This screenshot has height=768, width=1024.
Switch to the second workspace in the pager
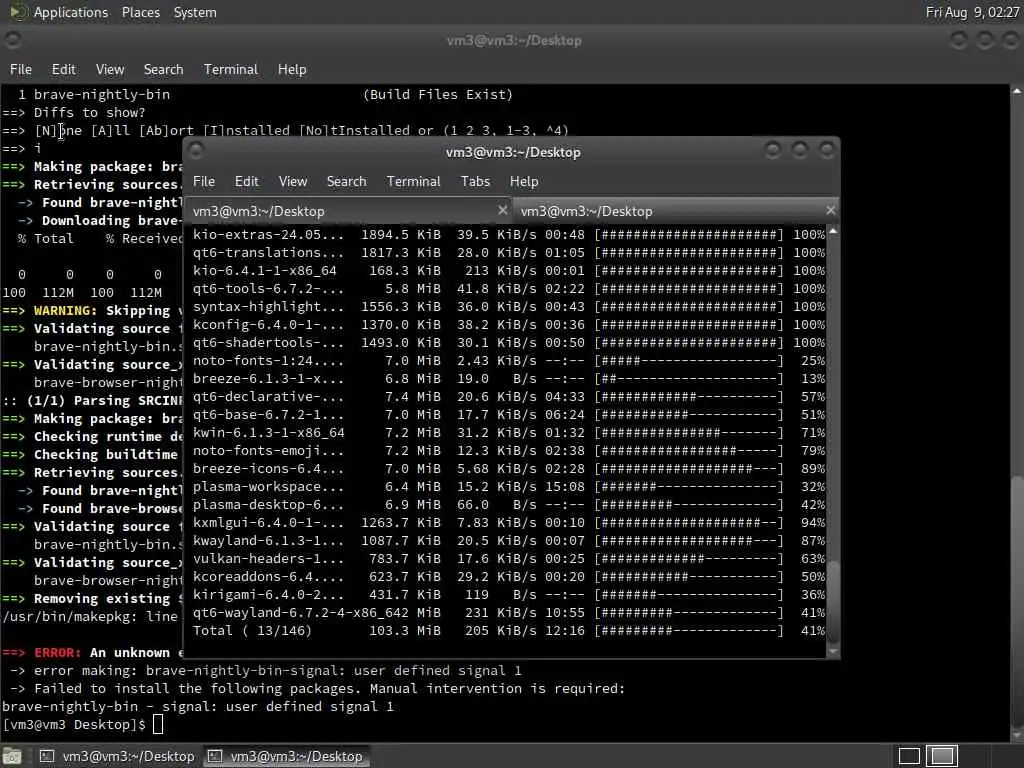pyautogui.click(x=942, y=756)
